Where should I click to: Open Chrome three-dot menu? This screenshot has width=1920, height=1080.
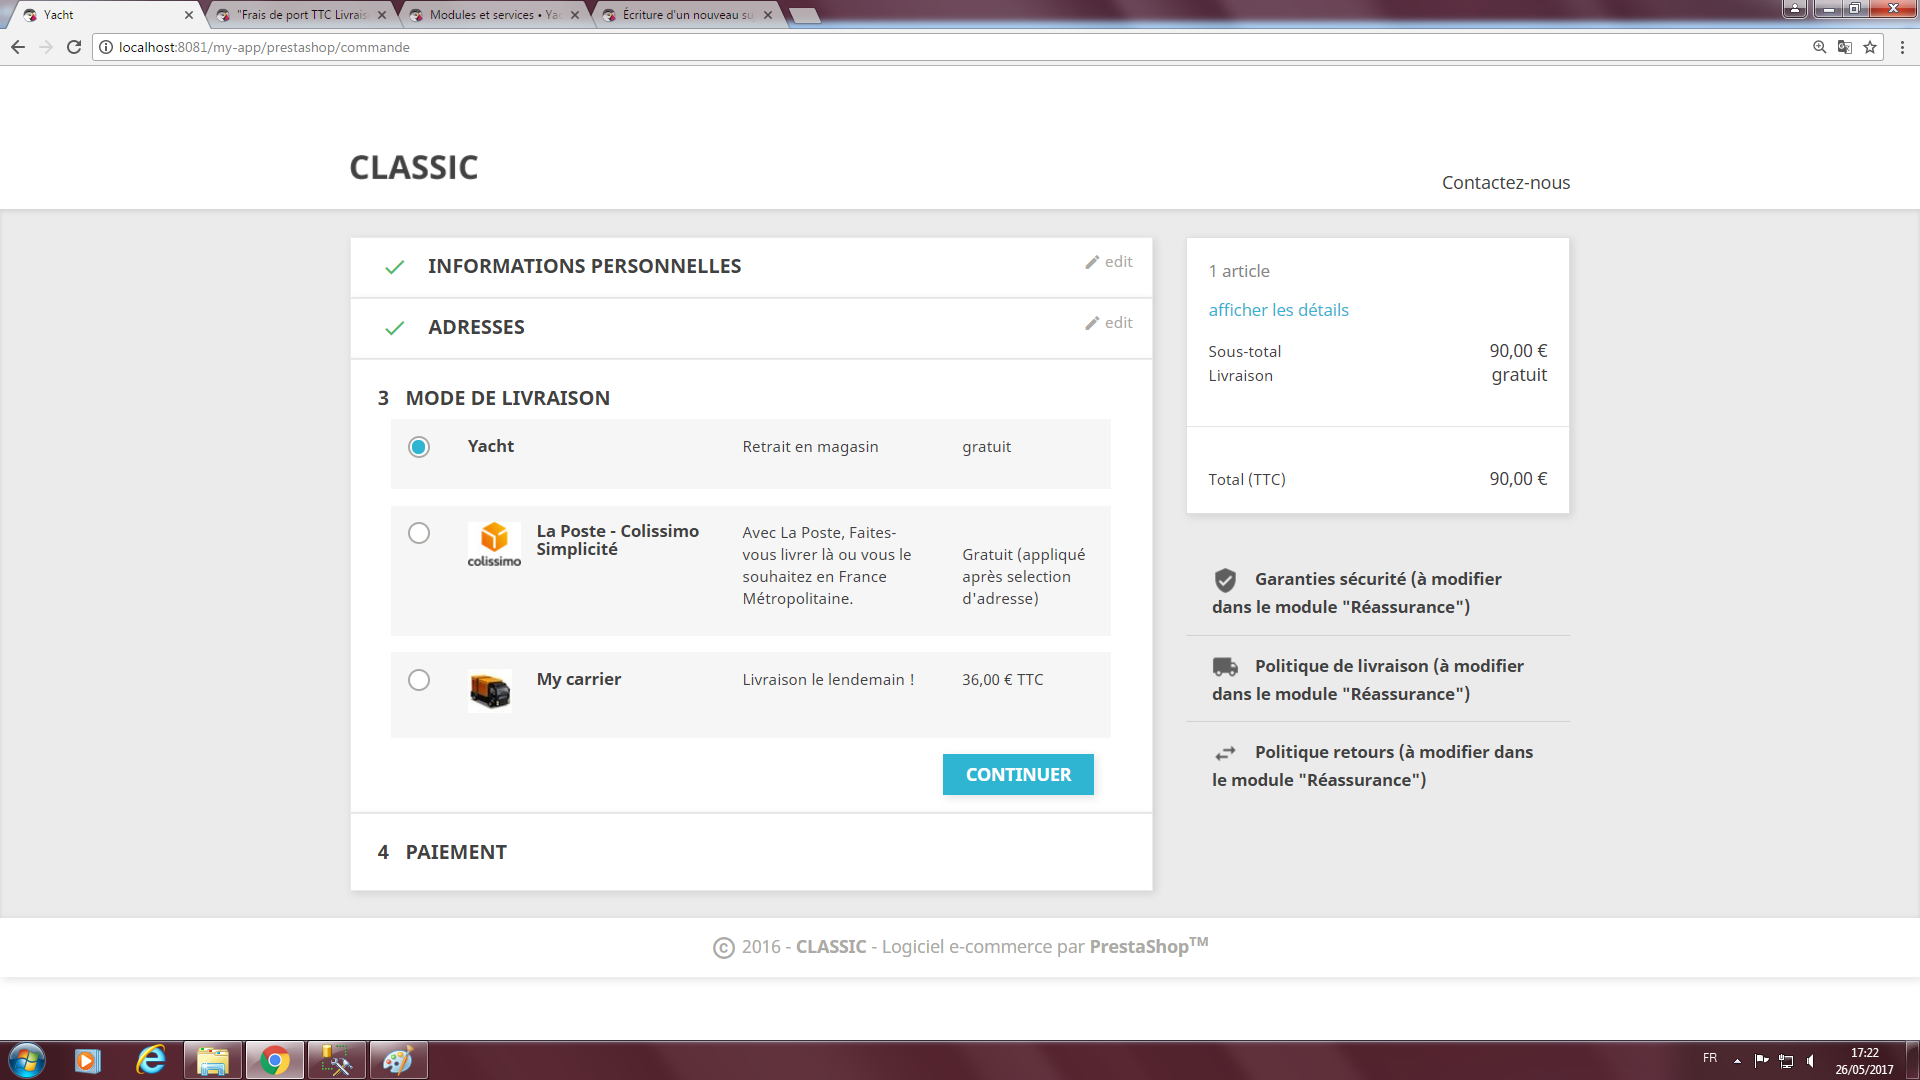[1902, 47]
